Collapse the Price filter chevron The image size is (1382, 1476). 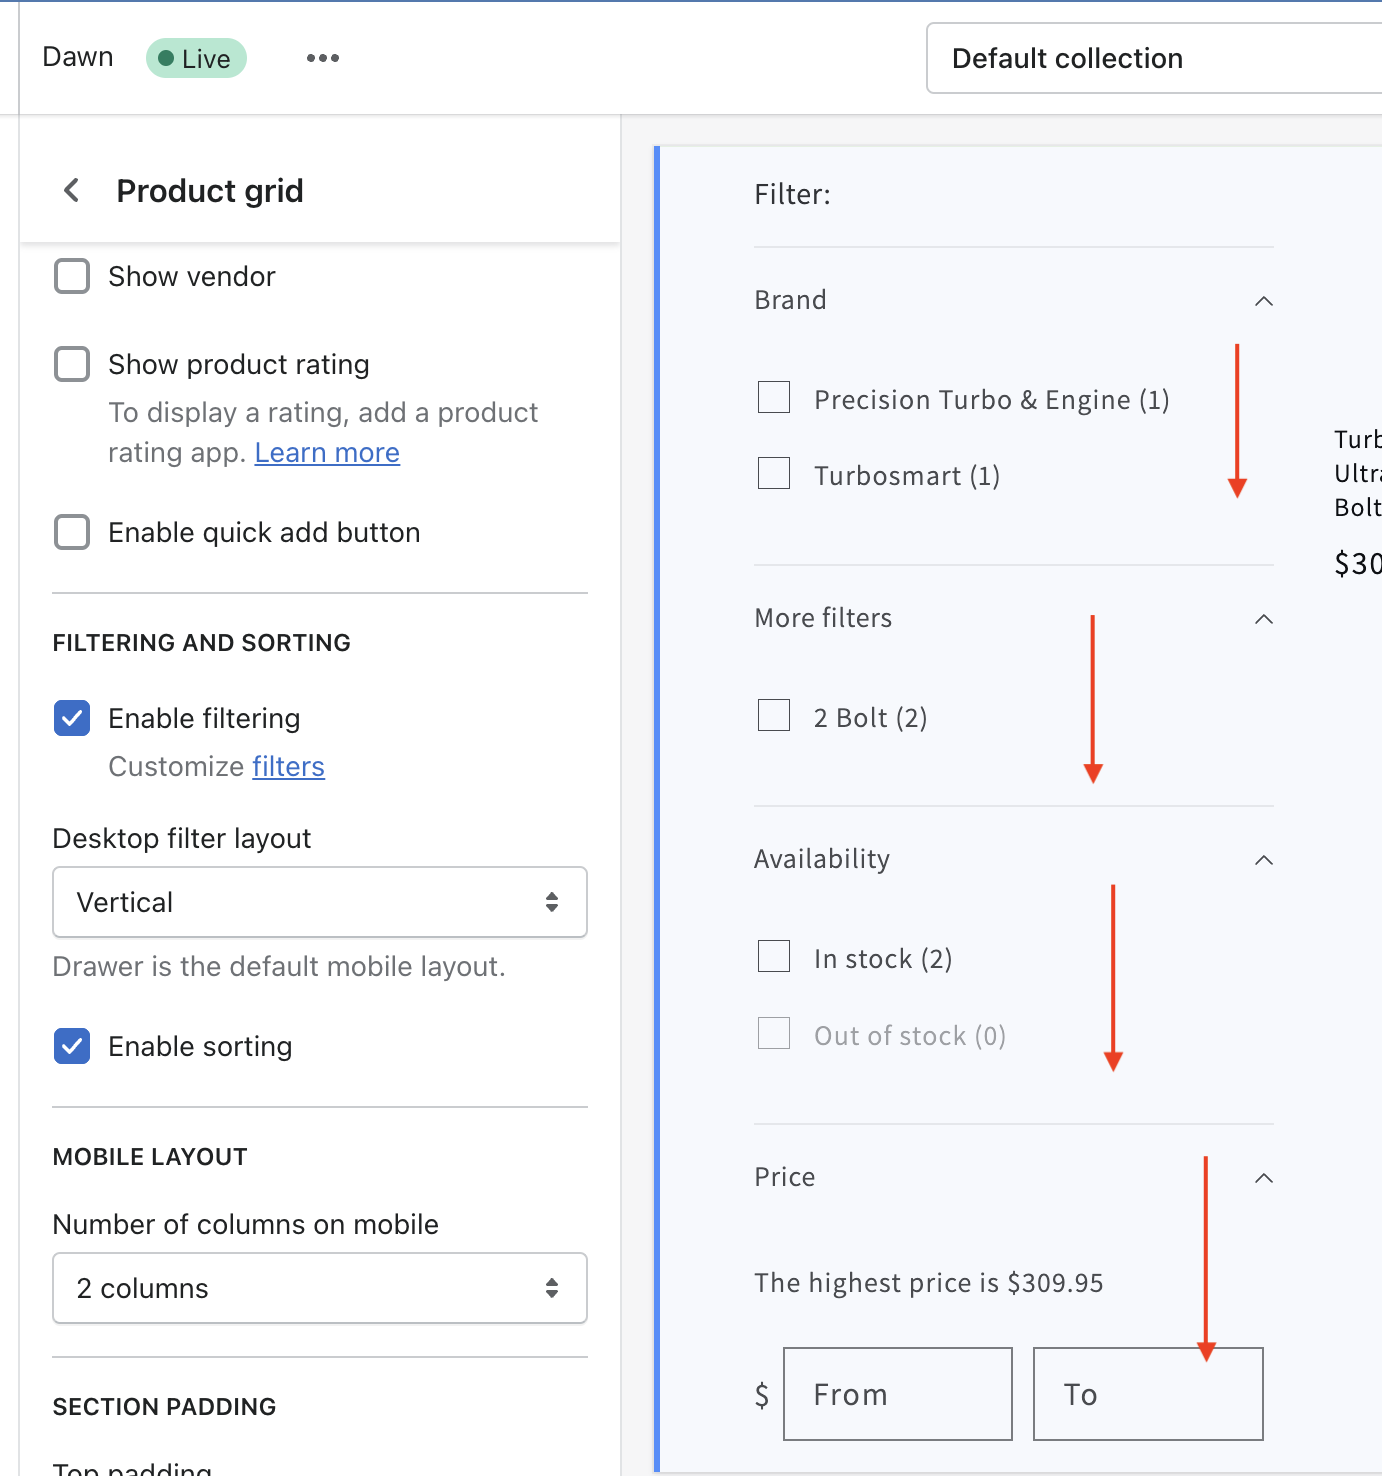click(x=1264, y=1178)
